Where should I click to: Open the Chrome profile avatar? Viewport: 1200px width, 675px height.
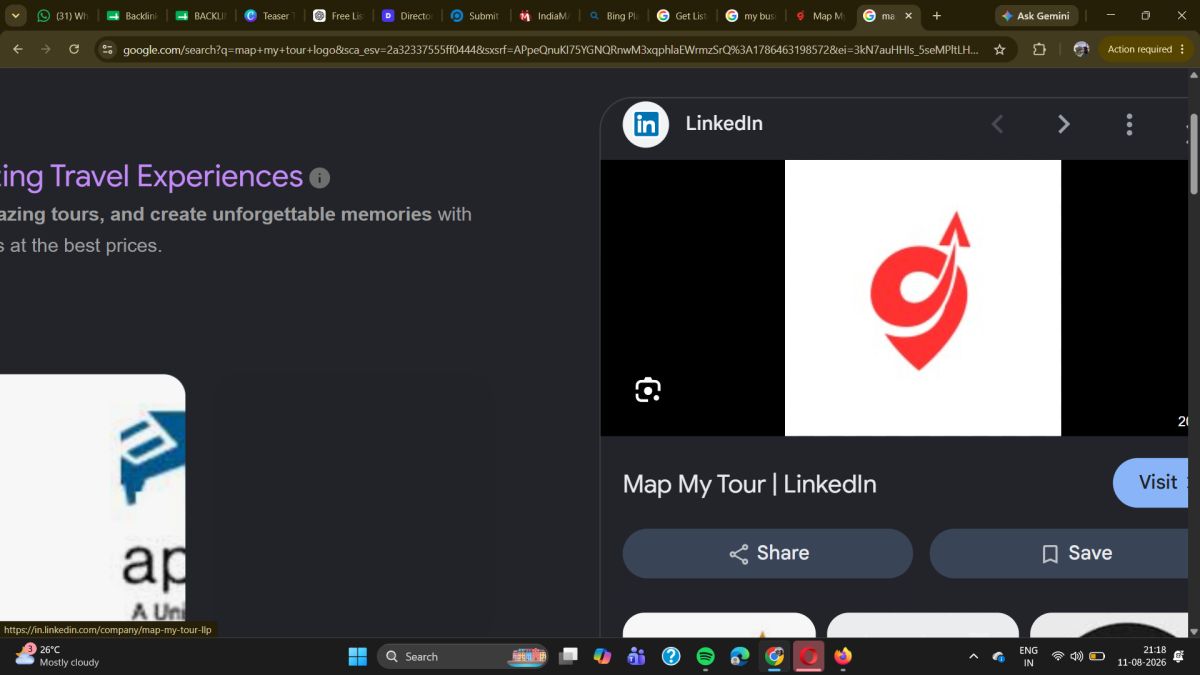click(1080, 49)
